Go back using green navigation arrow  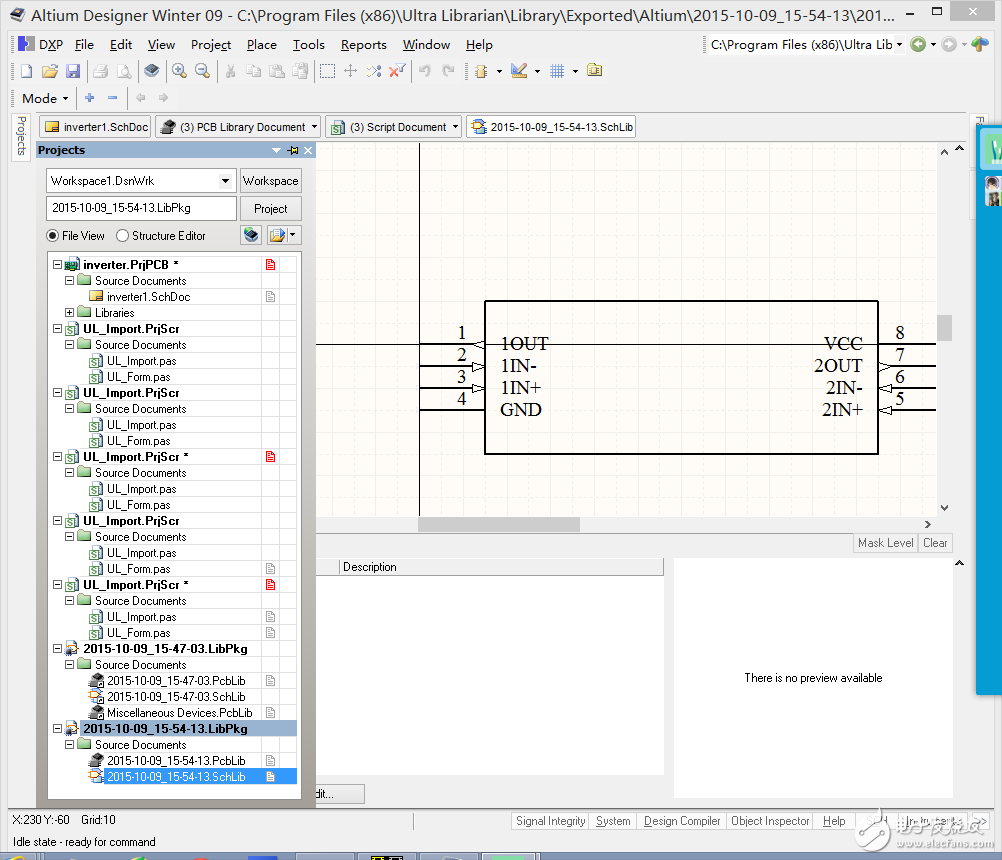click(x=918, y=44)
